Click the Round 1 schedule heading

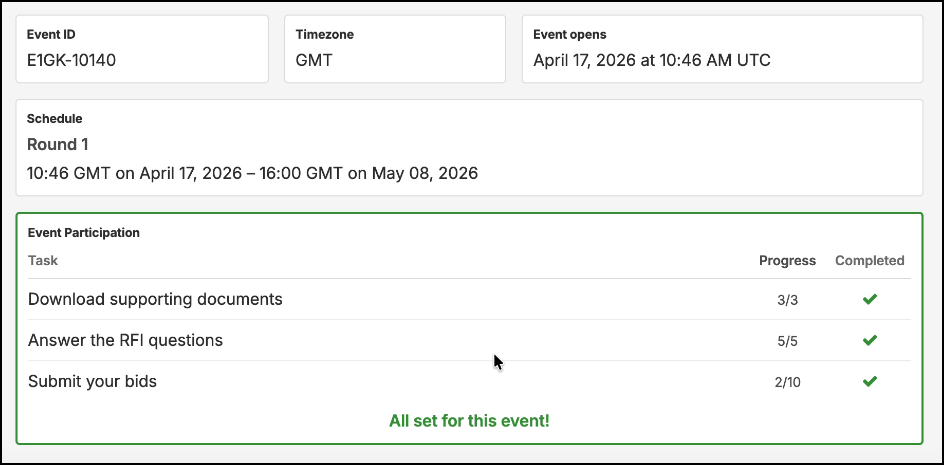point(58,145)
